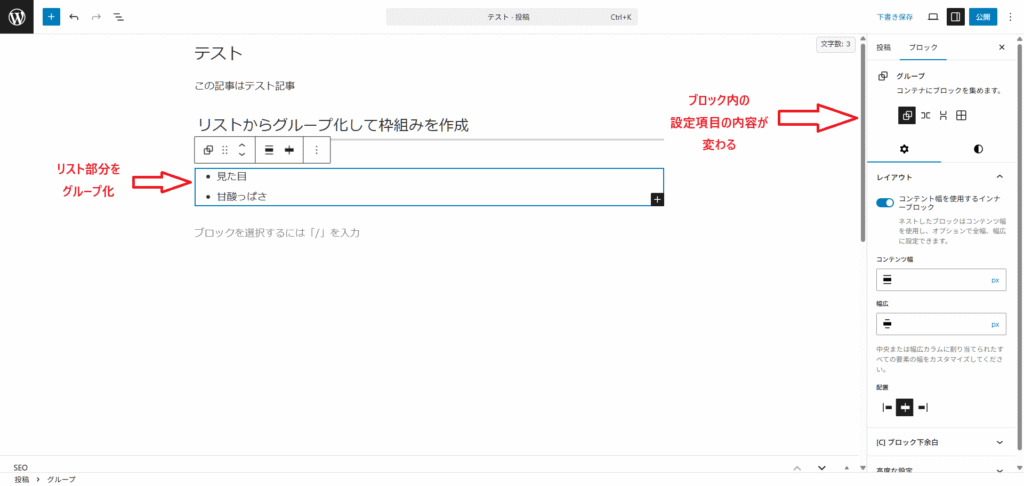Collapse the レイアウト panel
The height and width of the screenshot is (486, 1024).
click(940, 177)
